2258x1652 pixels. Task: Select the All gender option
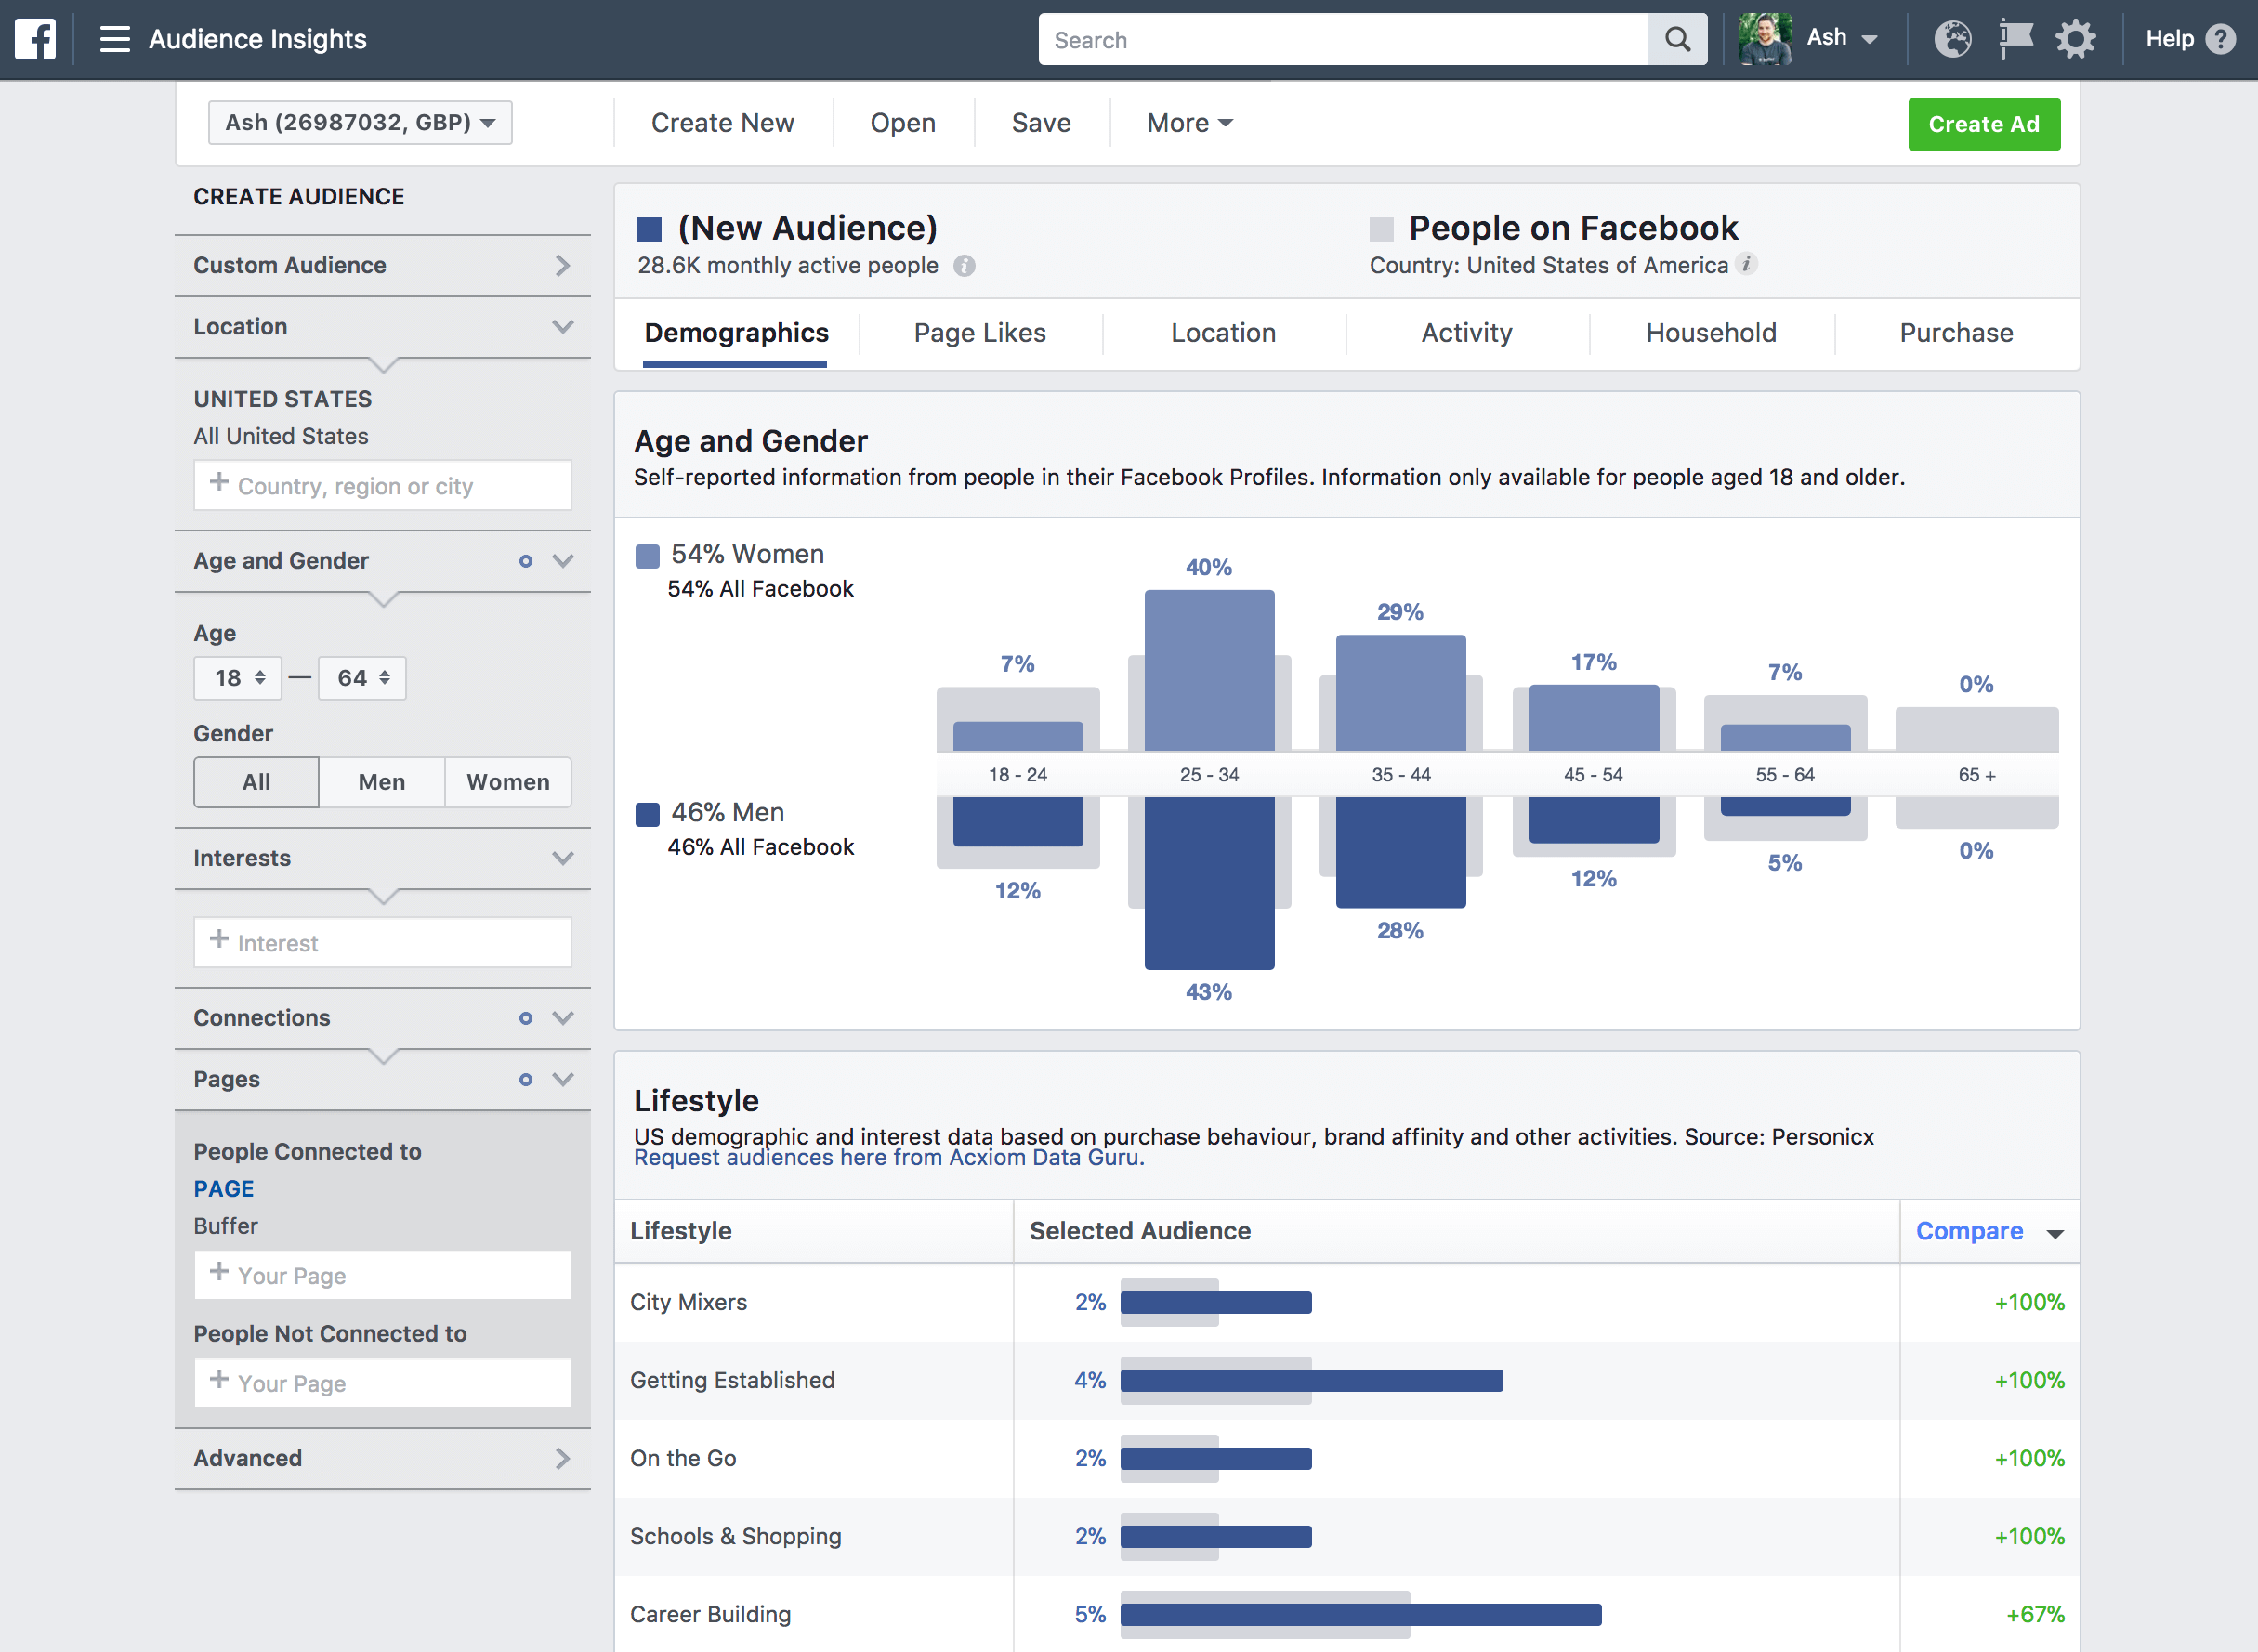pyautogui.click(x=255, y=782)
